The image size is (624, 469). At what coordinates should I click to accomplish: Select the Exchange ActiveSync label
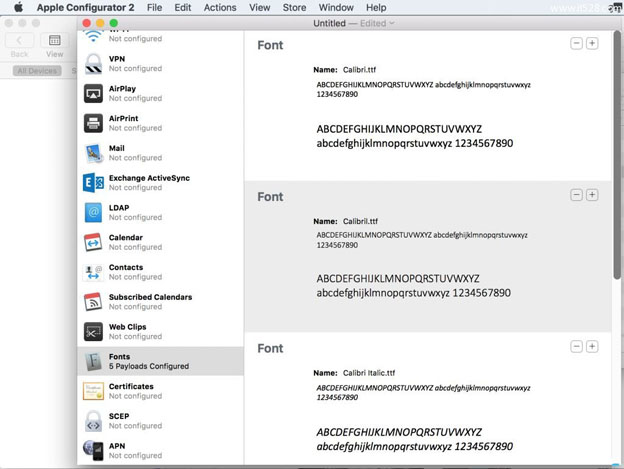coord(149,178)
